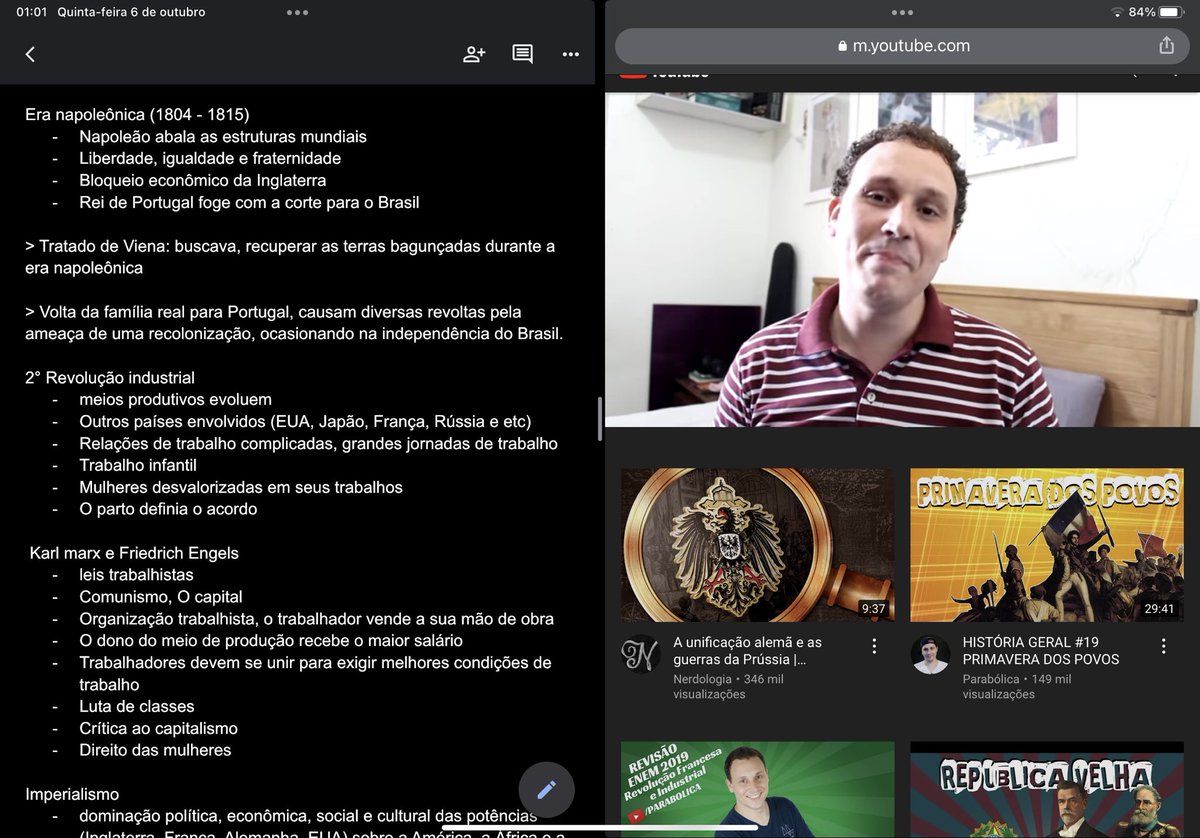Click heading Karl marx e Friedrich Engels
This screenshot has width=1200, height=838.
[x=134, y=553]
